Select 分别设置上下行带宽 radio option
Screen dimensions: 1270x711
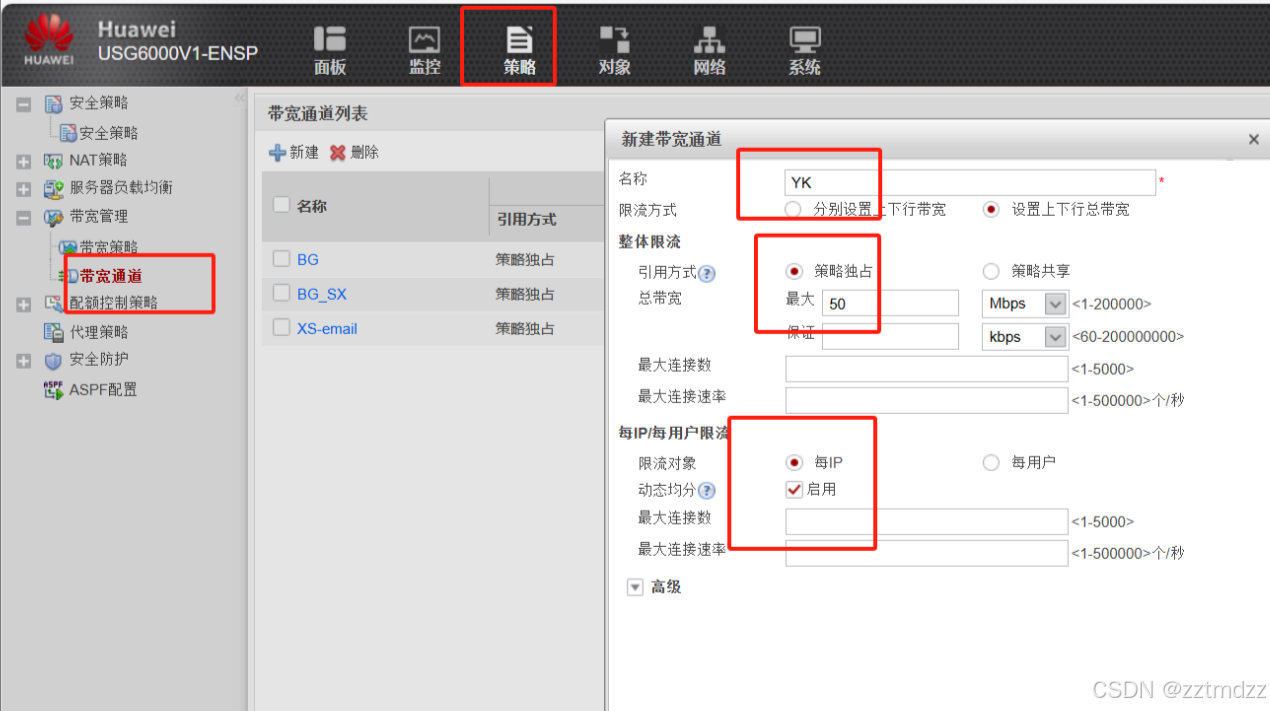tap(794, 210)
